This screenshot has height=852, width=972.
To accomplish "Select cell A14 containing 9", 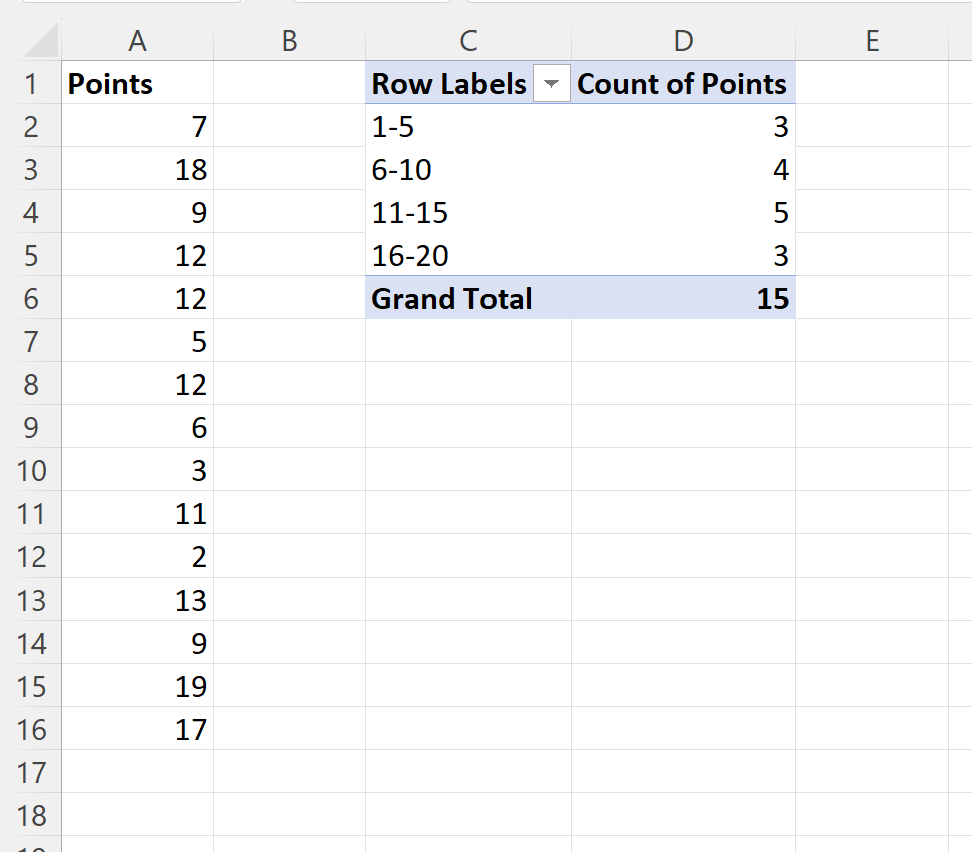I will [x=138, y=643].
